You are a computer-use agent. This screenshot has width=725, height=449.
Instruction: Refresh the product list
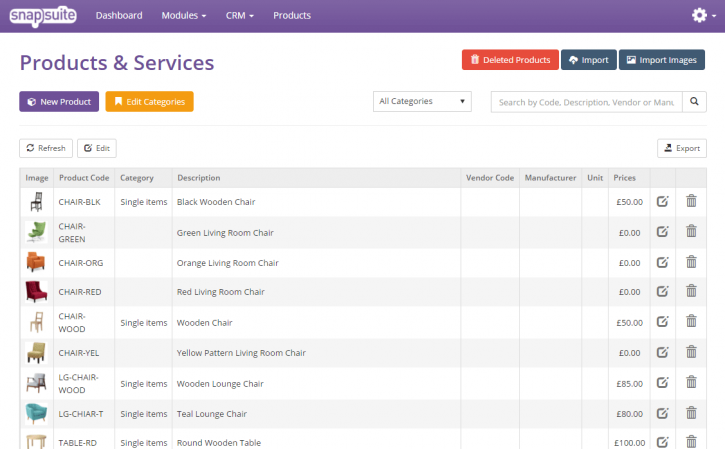click(46, 148)
